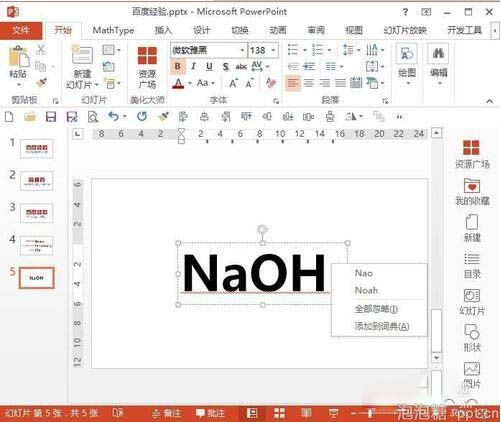The image size is (501, 422).
Task: Click the 备注 Notes button
Action: (167, 413)
